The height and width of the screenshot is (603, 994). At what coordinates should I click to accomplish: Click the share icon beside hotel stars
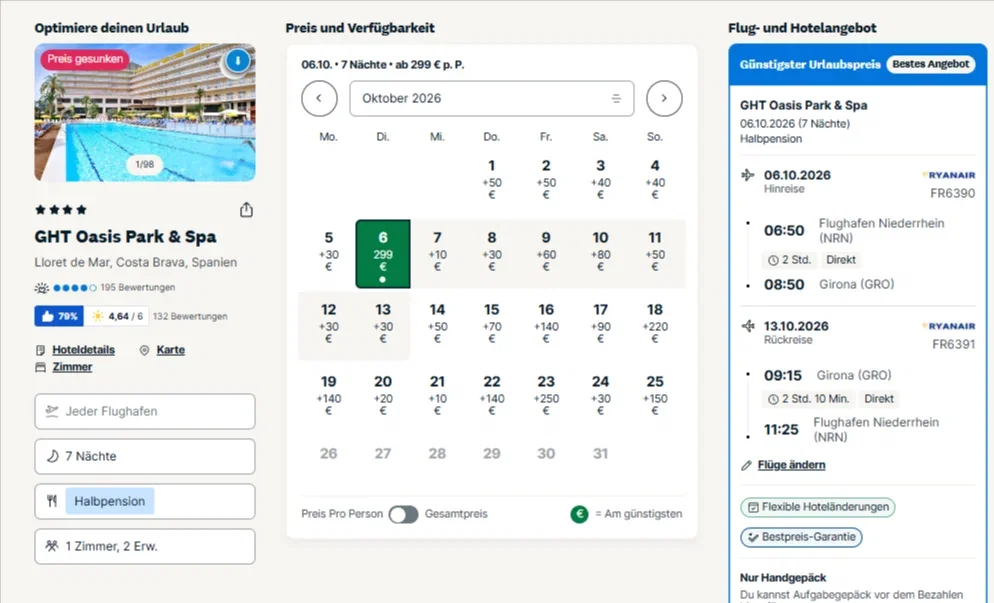[246, 210]
